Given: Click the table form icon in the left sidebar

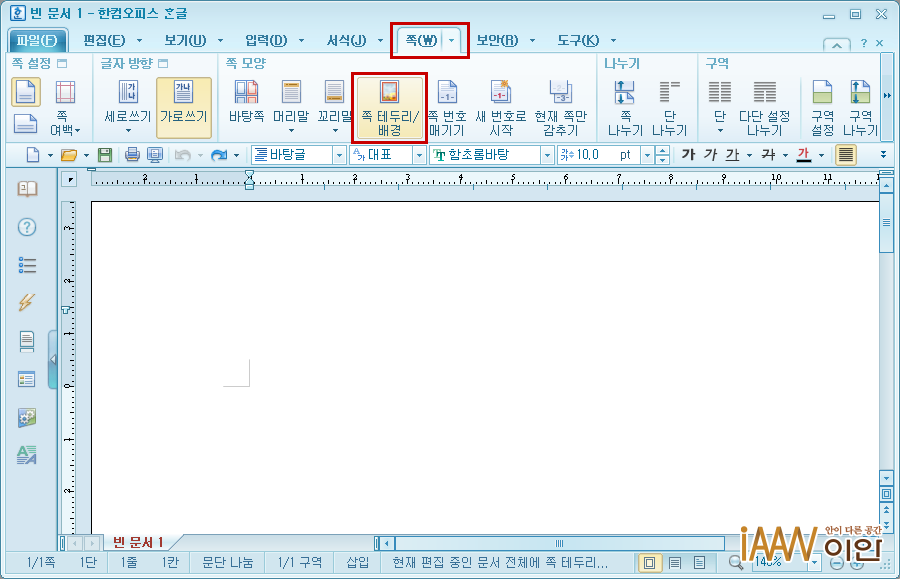Looking at the screenshot, I should 26,379.
